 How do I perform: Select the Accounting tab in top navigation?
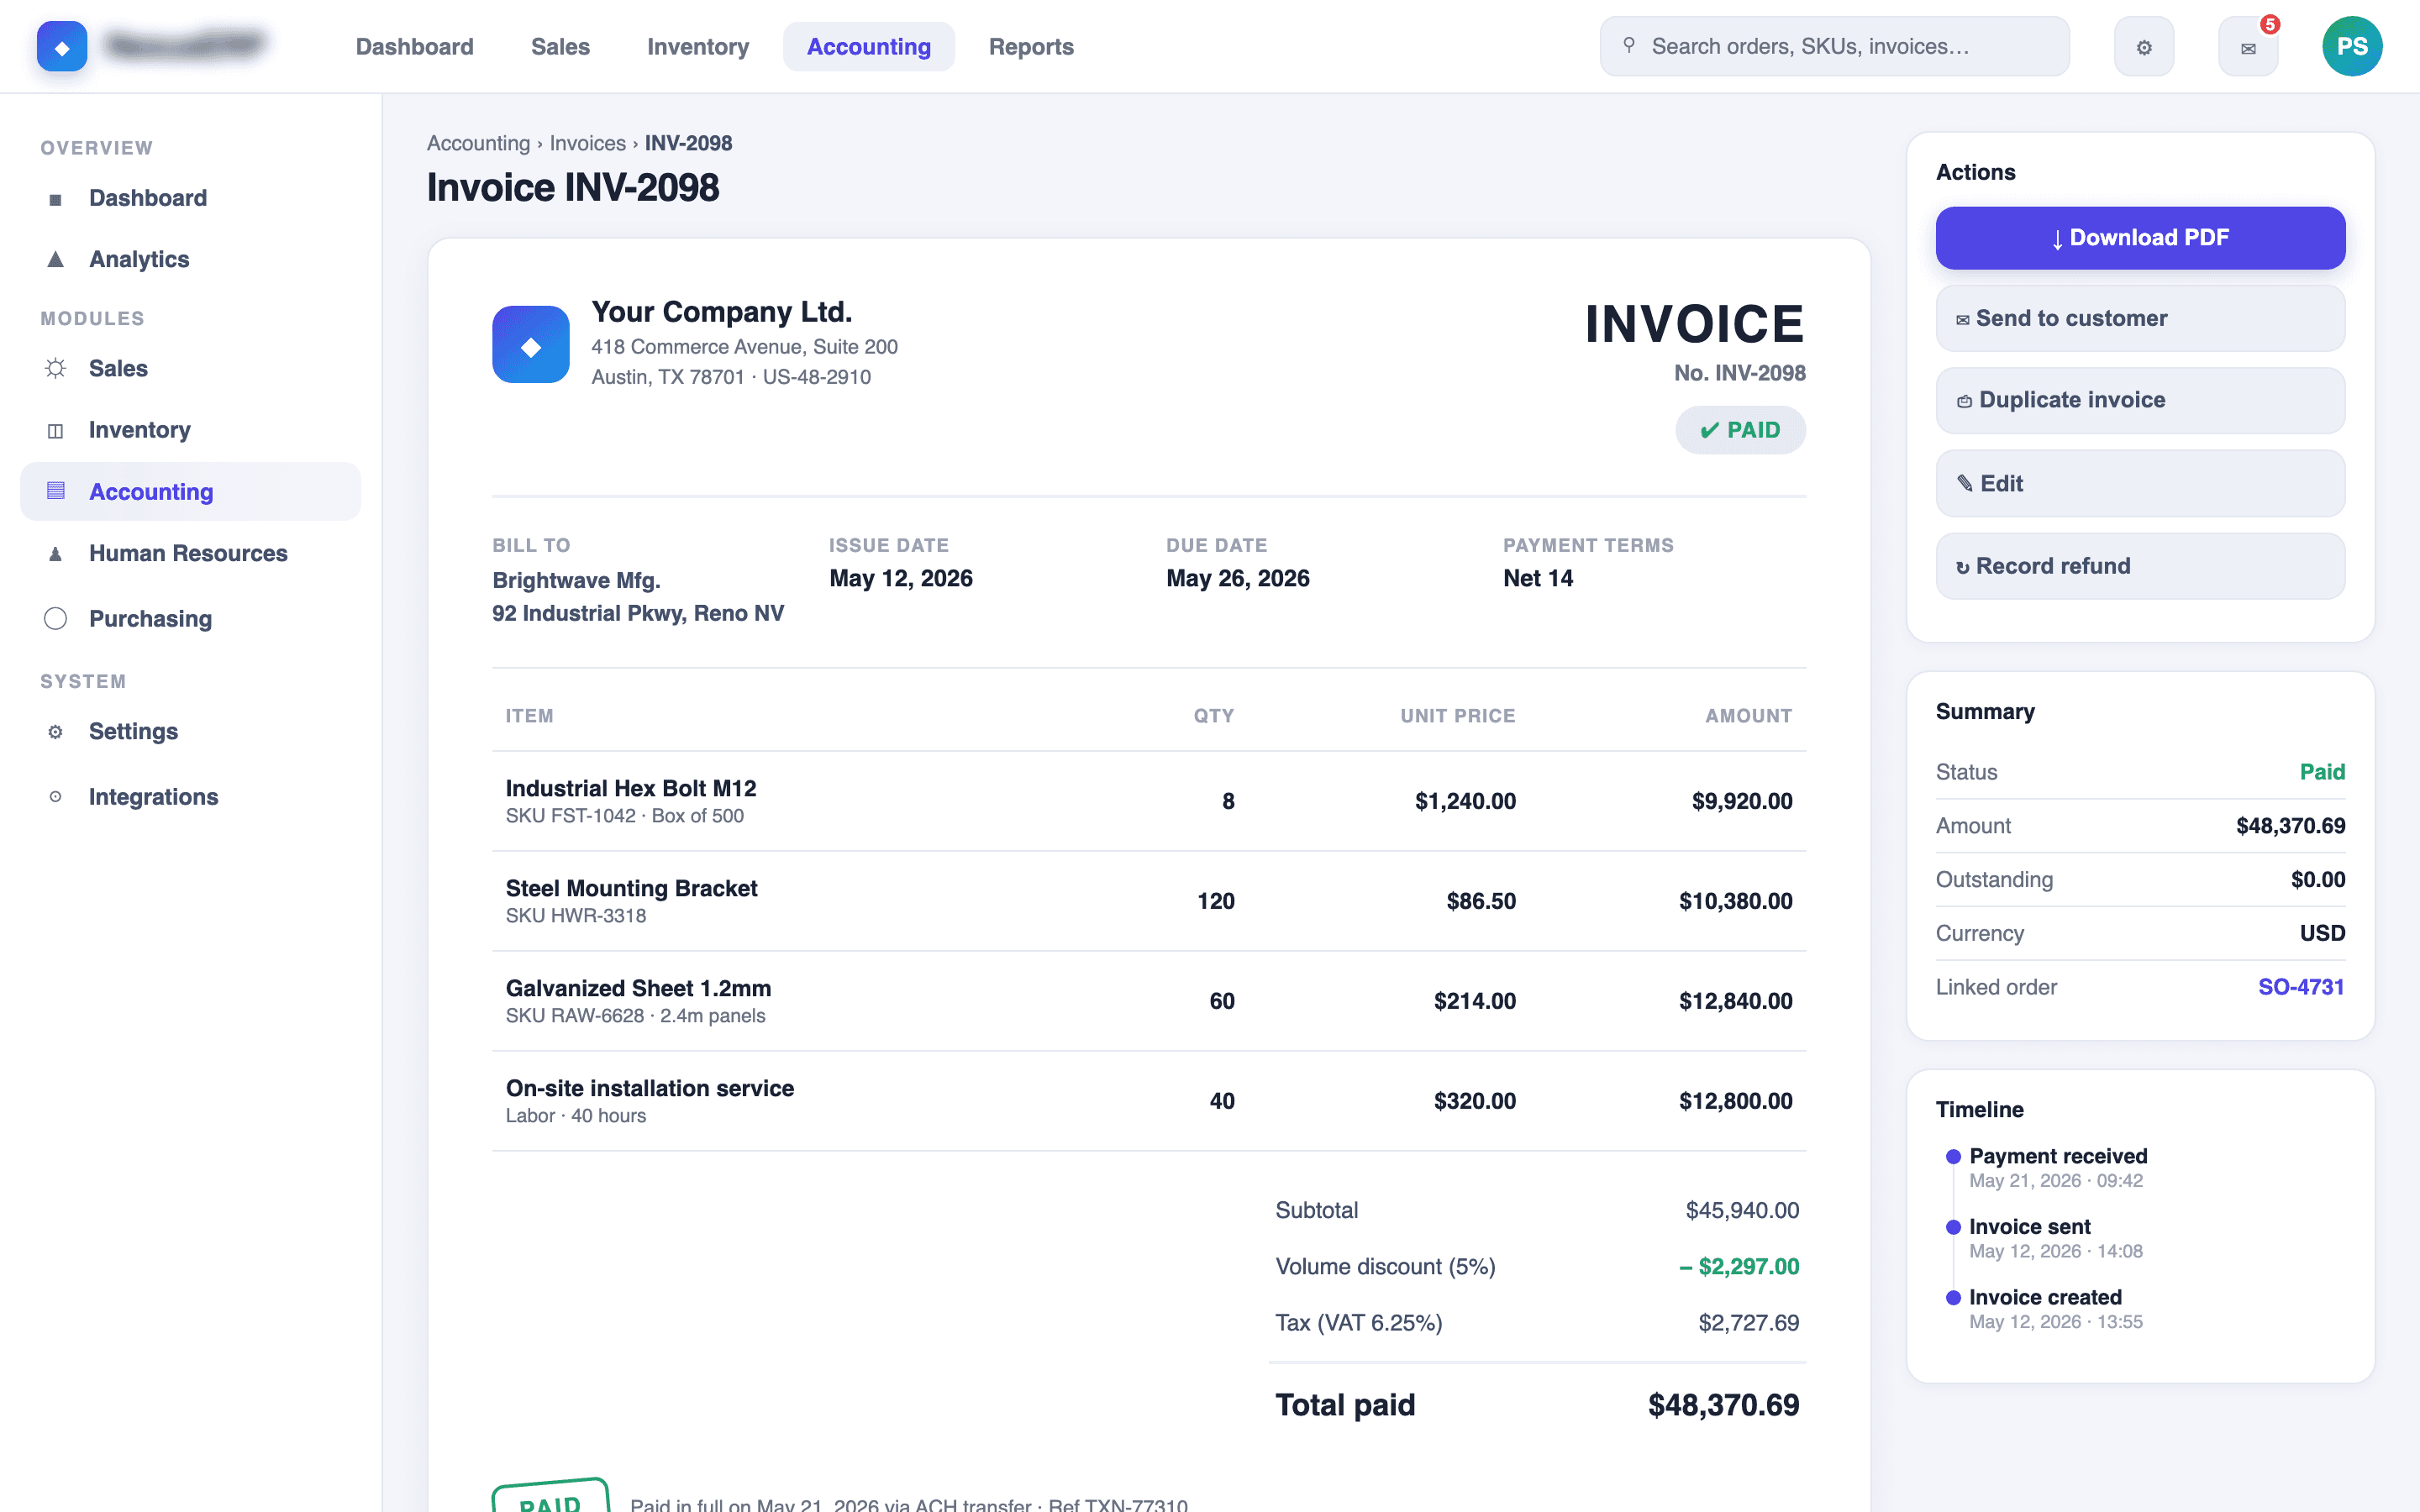pyautogui.click(x=869, y=47)
